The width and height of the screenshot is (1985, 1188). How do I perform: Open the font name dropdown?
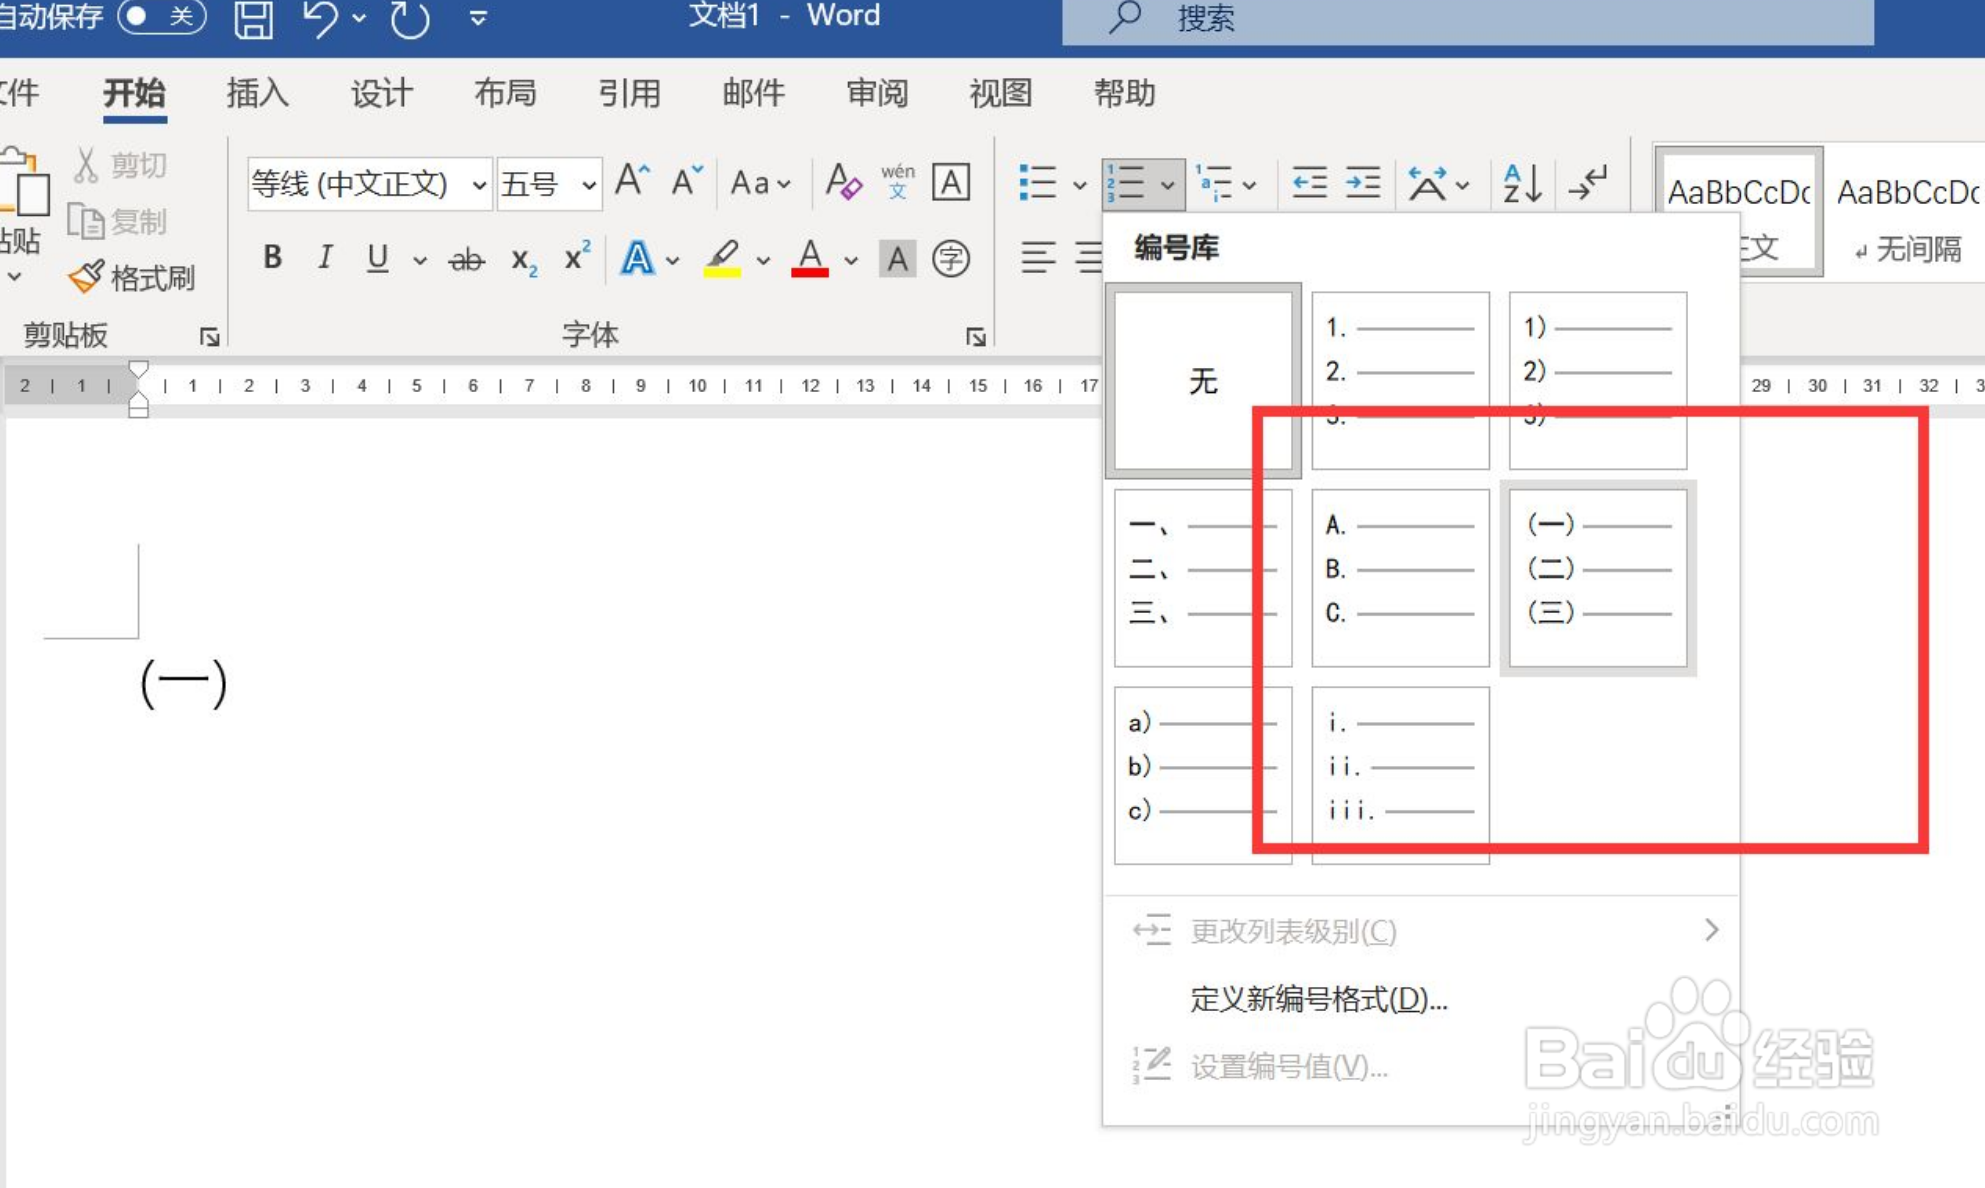pos(479,185)
